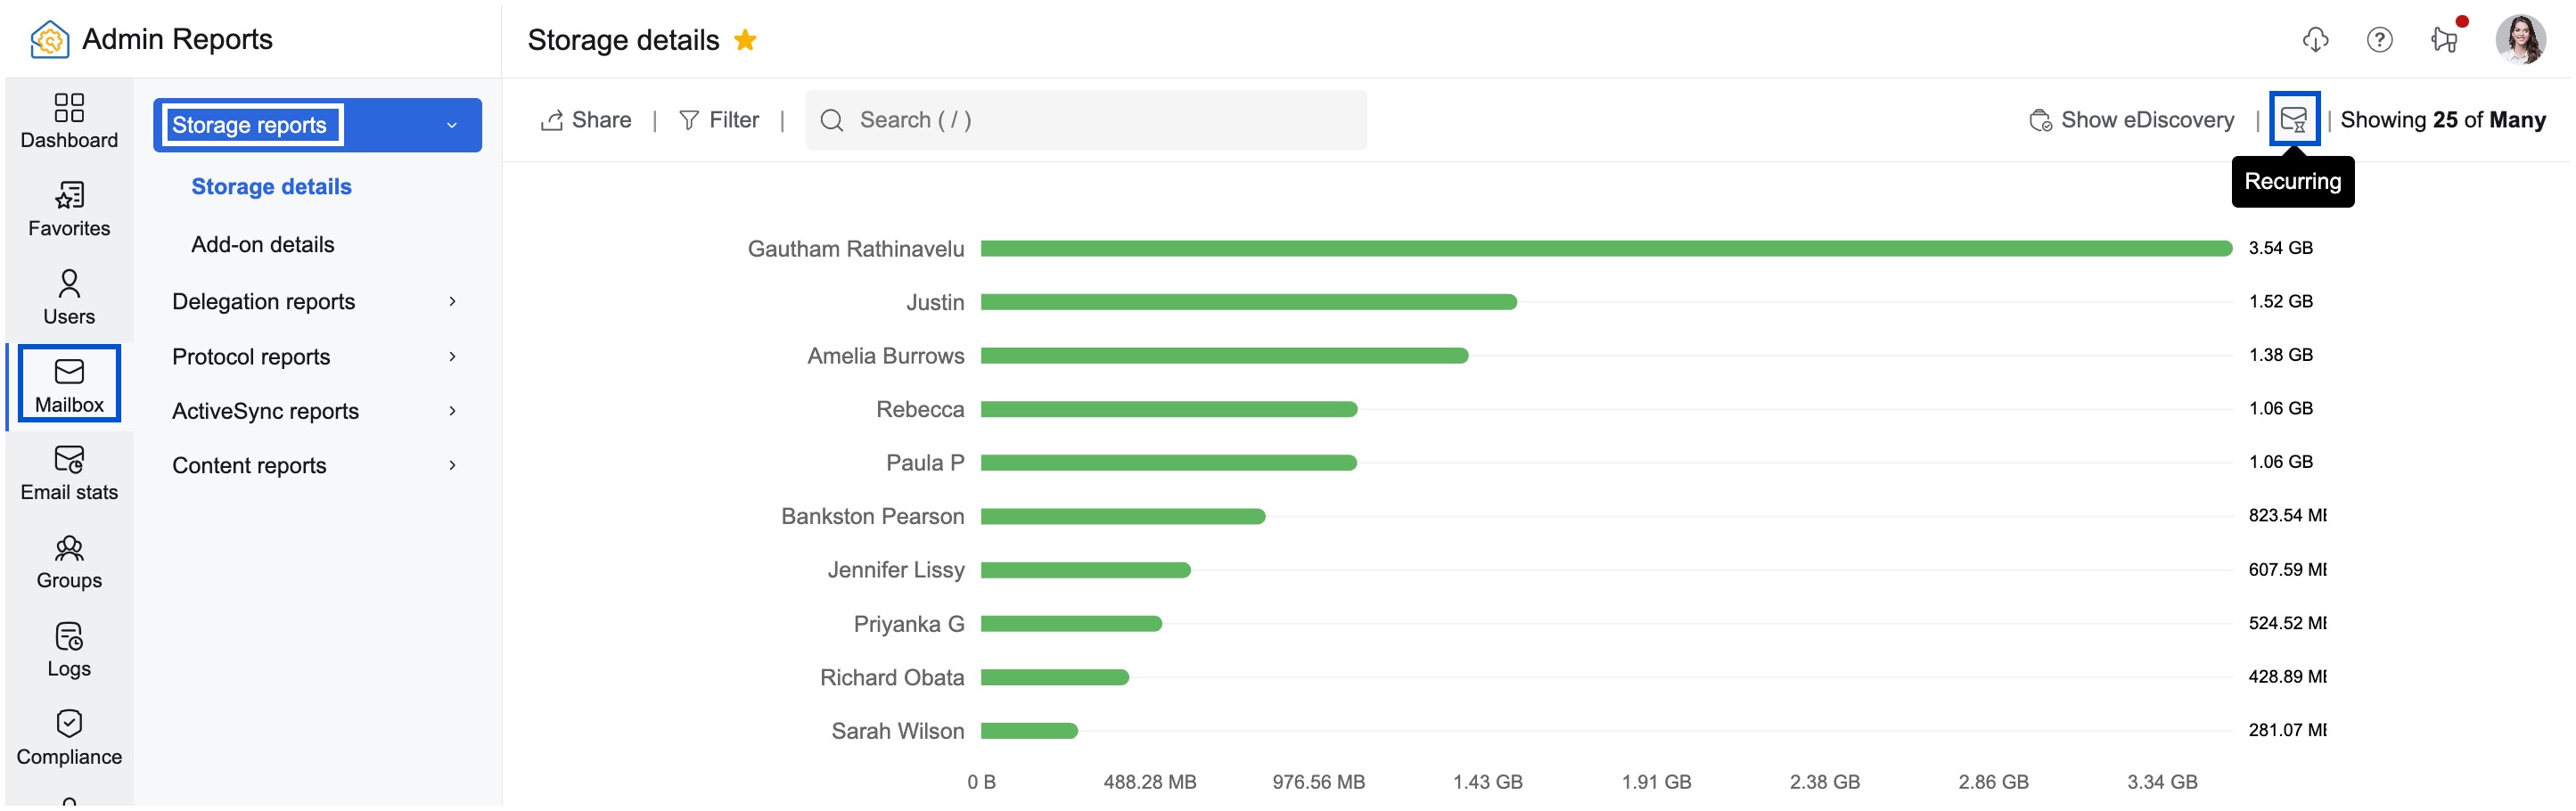Image resolution: width=2576 pixels, height=811 pixels.
Task: Unfavorite the Storage details report star
Action: pos(745,40)
